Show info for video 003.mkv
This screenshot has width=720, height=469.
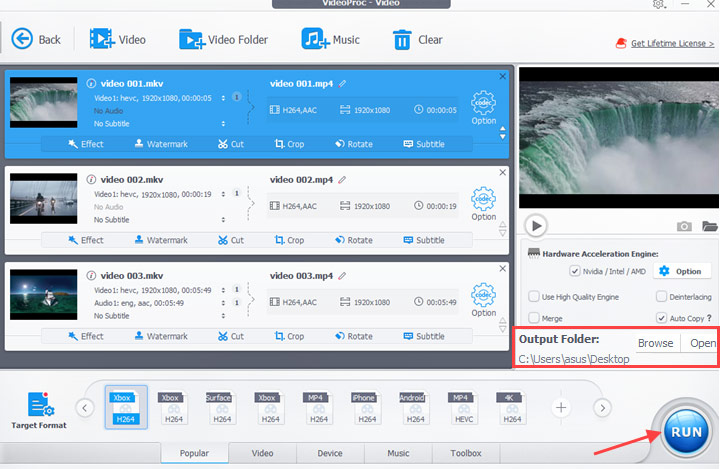[91, 276]
